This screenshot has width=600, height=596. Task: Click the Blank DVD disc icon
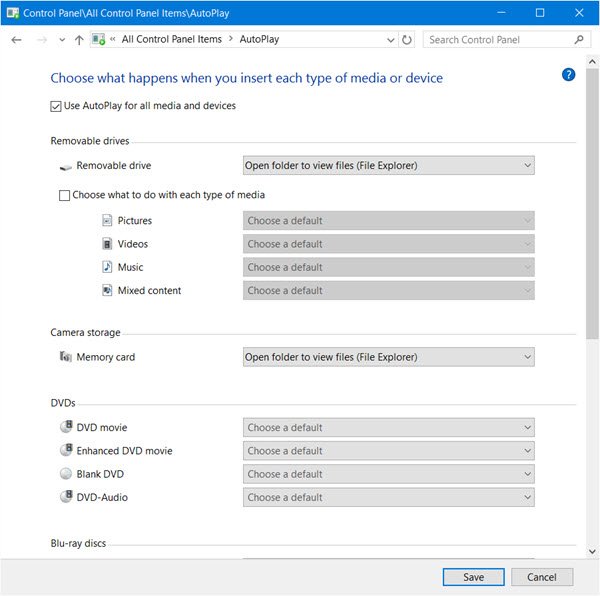coord(66,474)
